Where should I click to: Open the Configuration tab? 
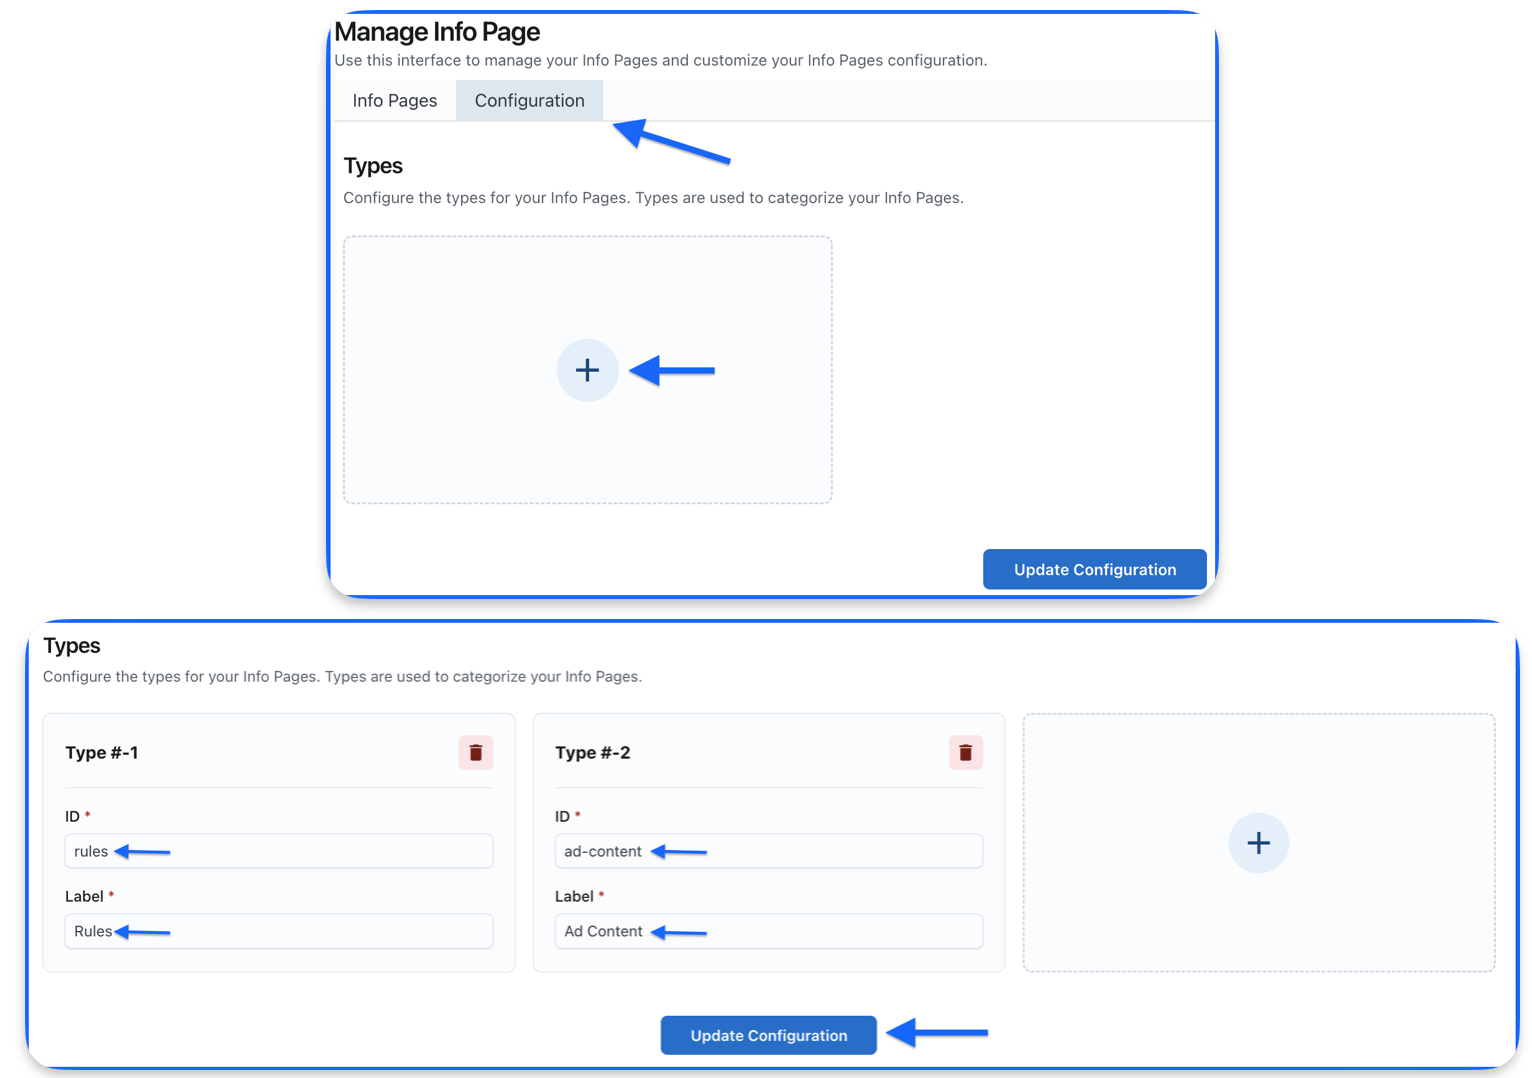tap(529, 101)
